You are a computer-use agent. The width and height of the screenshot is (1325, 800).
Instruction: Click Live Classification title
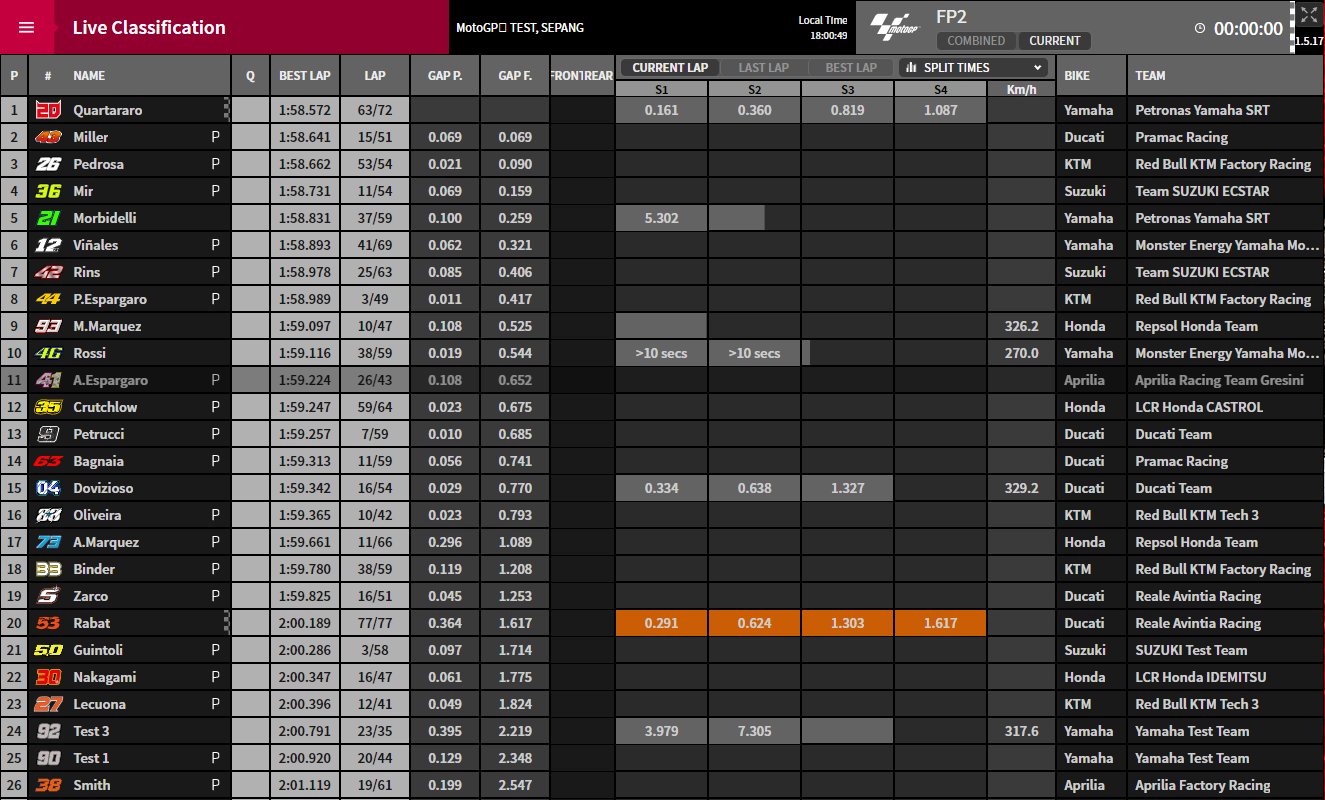coord(149,27)
